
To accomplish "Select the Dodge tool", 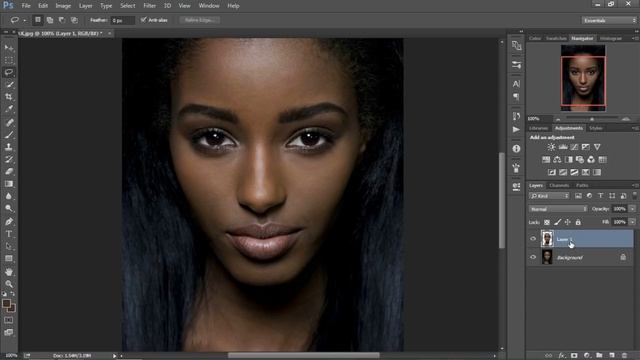I will (9, 209).
